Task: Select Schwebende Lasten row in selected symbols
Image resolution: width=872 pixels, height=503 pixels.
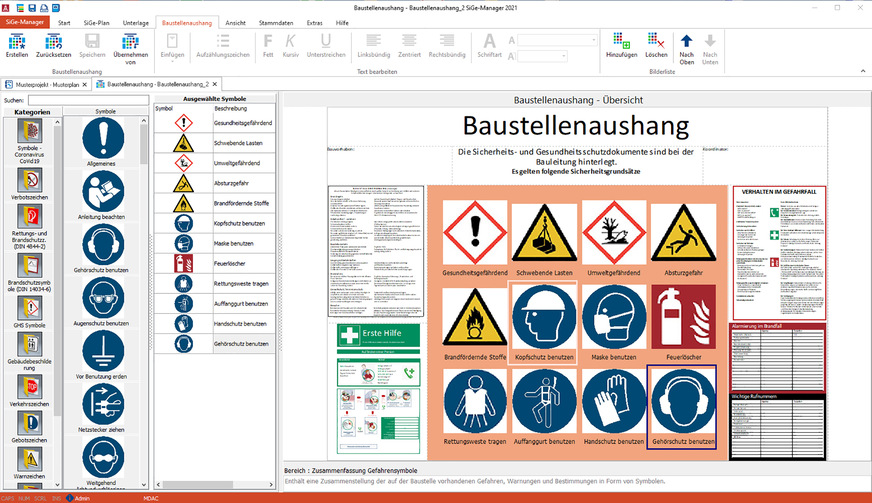Action: 215,143
